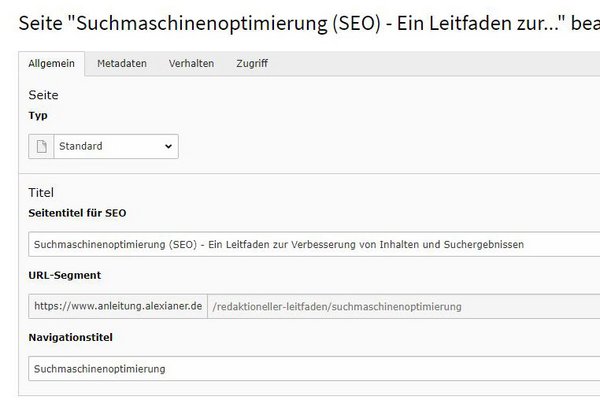600x400 pixels.
Task: Click the page document icon beside Standard
Action: 41,146
